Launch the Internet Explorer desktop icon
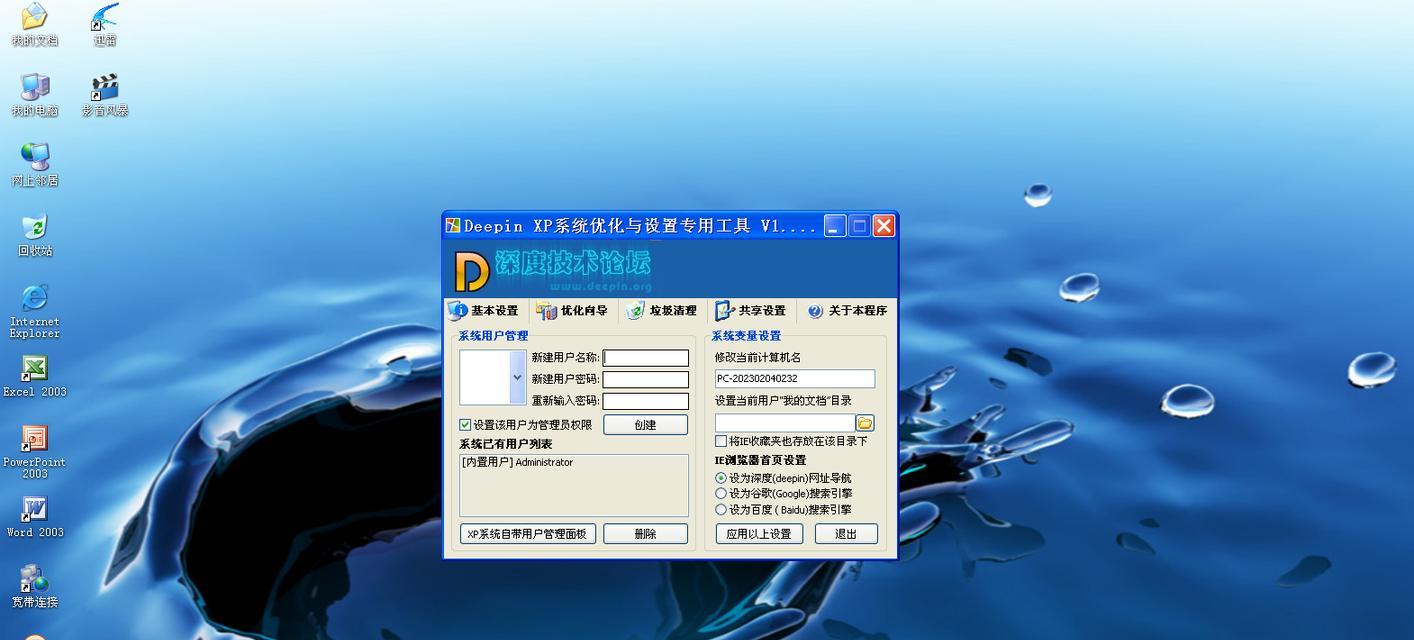 click(x=35, y=311)
